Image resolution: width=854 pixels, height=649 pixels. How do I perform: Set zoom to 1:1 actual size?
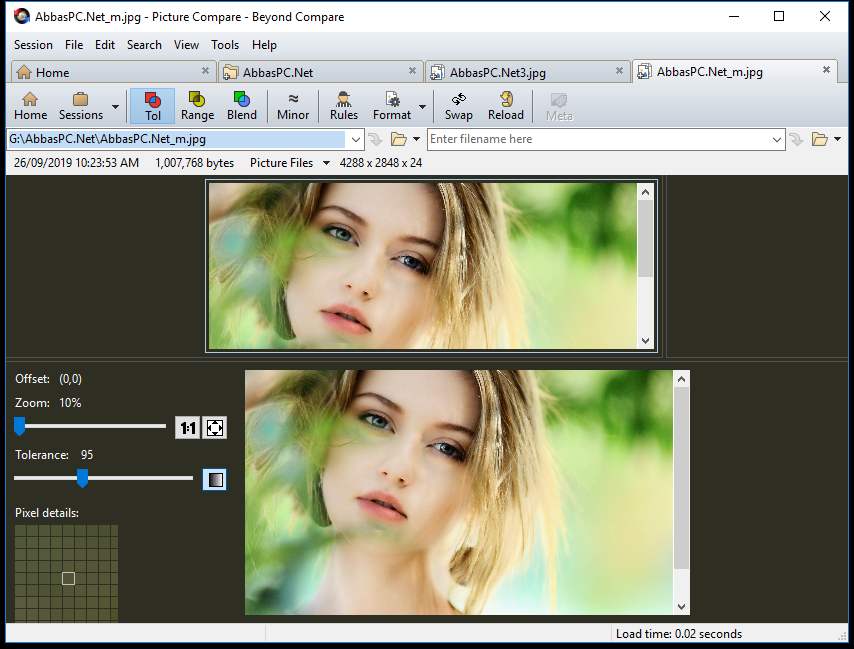pyautogui.click(x=187, y=428)
